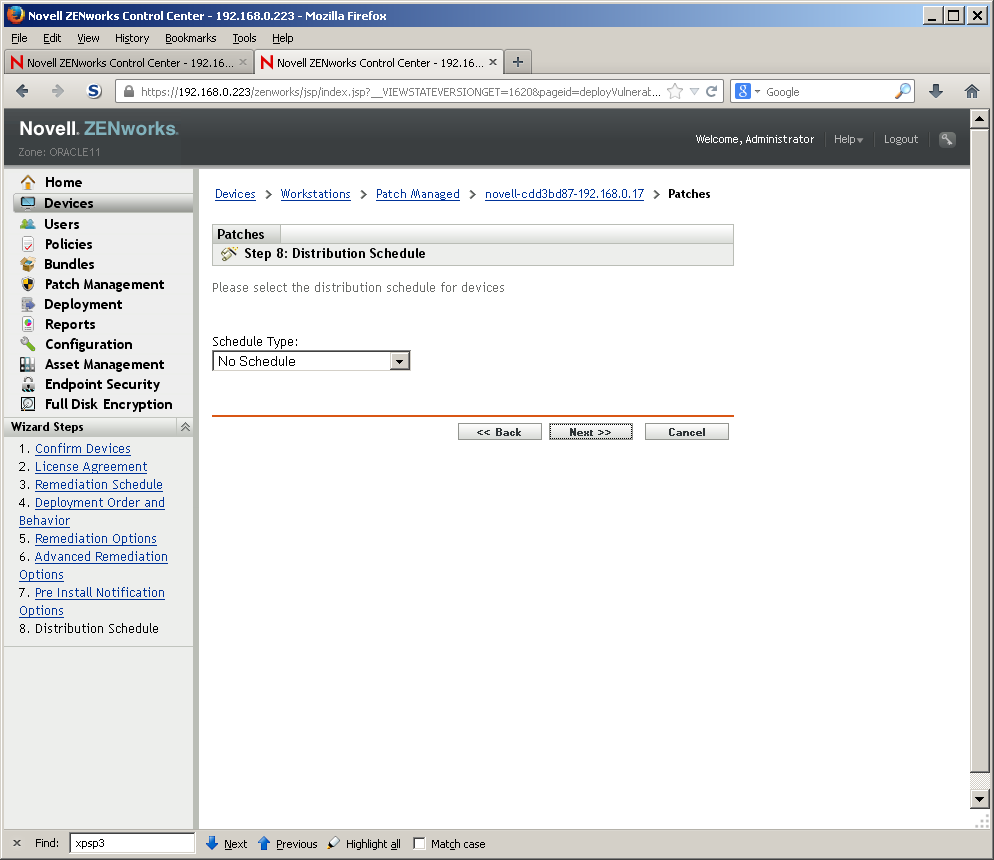Select the Devices monitor icon in sidebar
This screenshot has width=994, height=860.
[28, 203]
